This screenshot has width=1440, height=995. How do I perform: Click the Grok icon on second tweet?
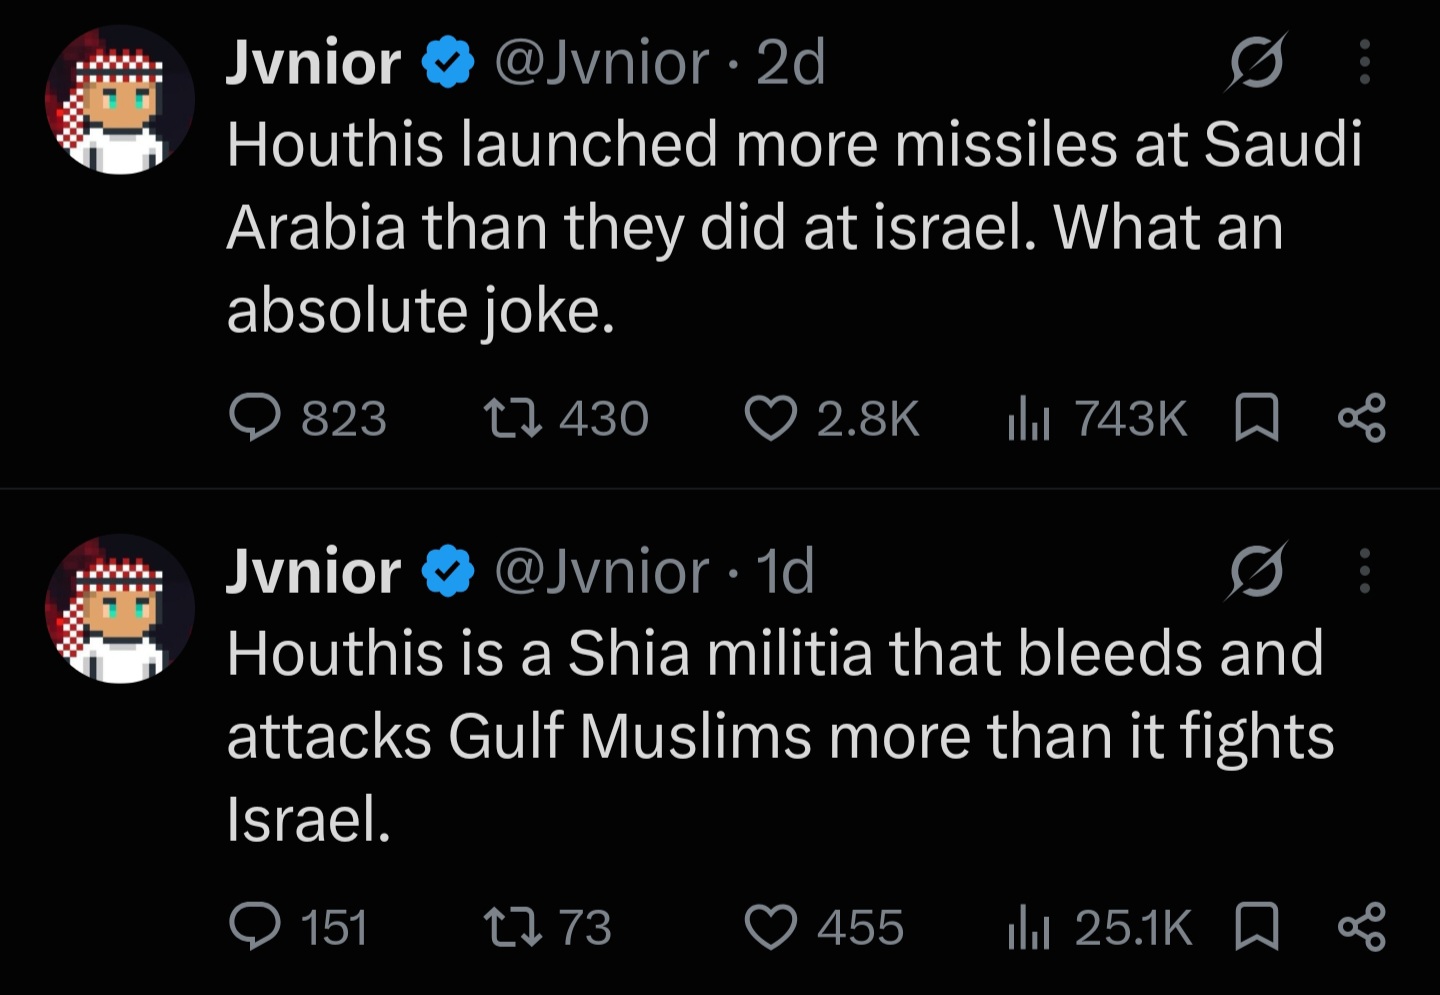click(x=1256, y=572)
